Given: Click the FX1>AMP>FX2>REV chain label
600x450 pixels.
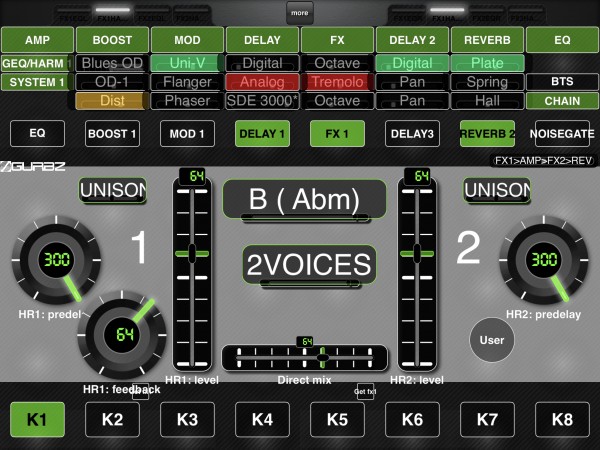Looking at the screenshot, I should [543, 161].
